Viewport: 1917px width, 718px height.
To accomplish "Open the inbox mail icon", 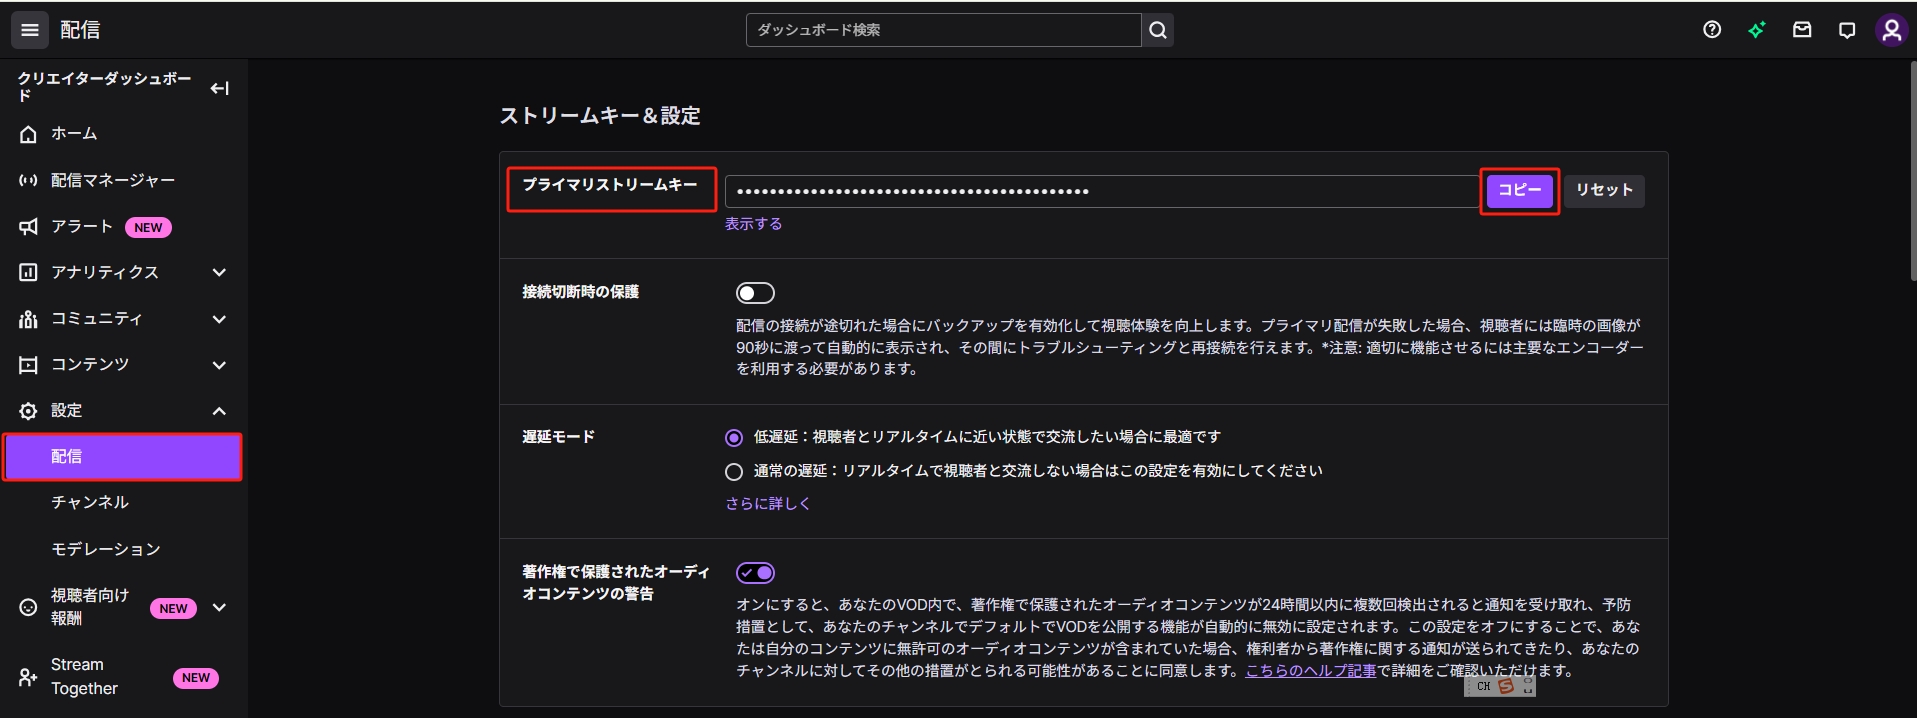I will tap(1802, 30).
